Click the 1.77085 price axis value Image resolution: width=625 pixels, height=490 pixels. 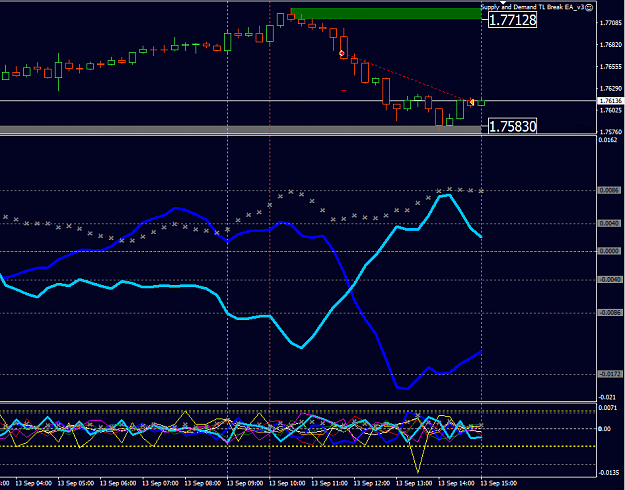(611, 24)
